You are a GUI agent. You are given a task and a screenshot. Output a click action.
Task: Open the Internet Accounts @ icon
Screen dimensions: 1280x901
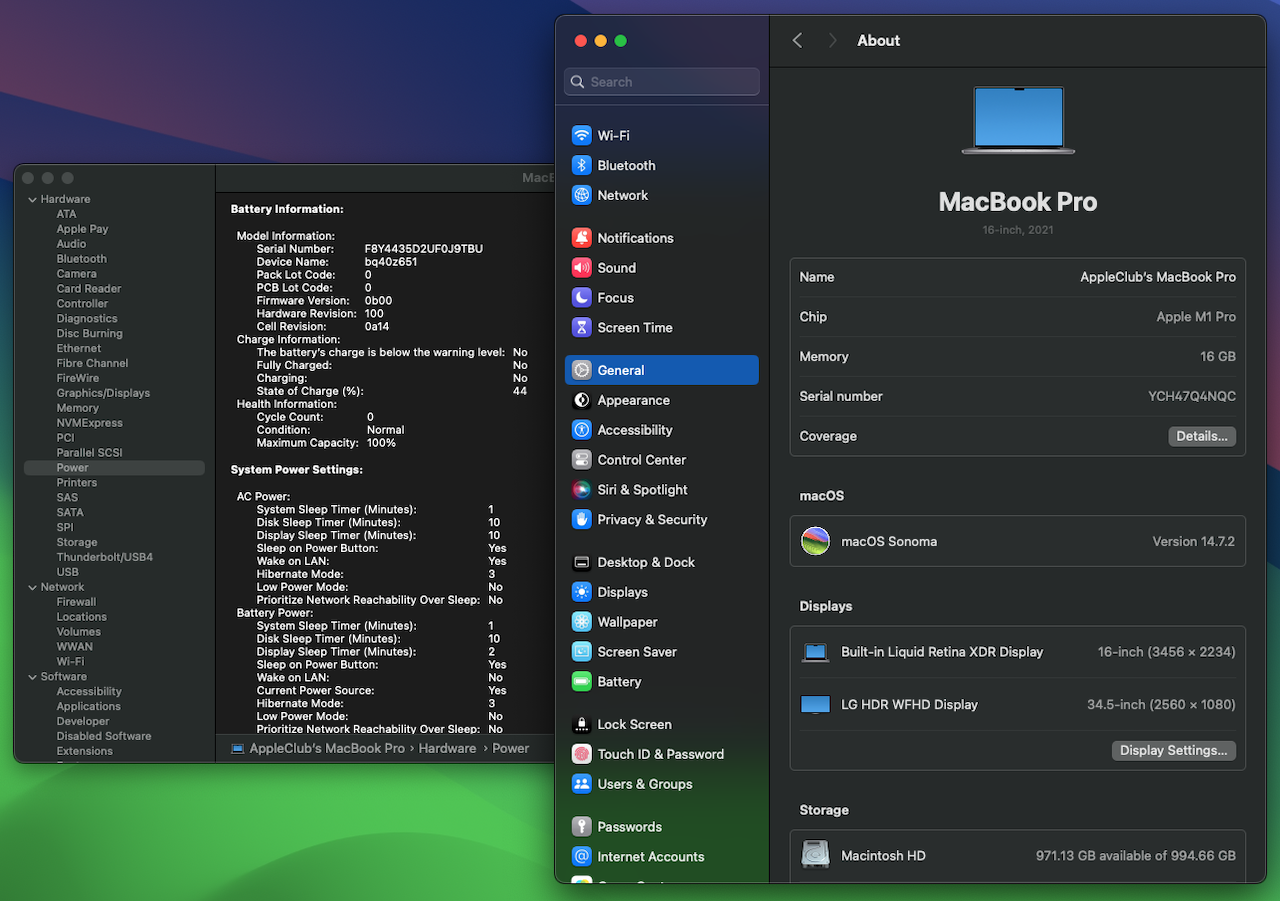click(581, 857)
